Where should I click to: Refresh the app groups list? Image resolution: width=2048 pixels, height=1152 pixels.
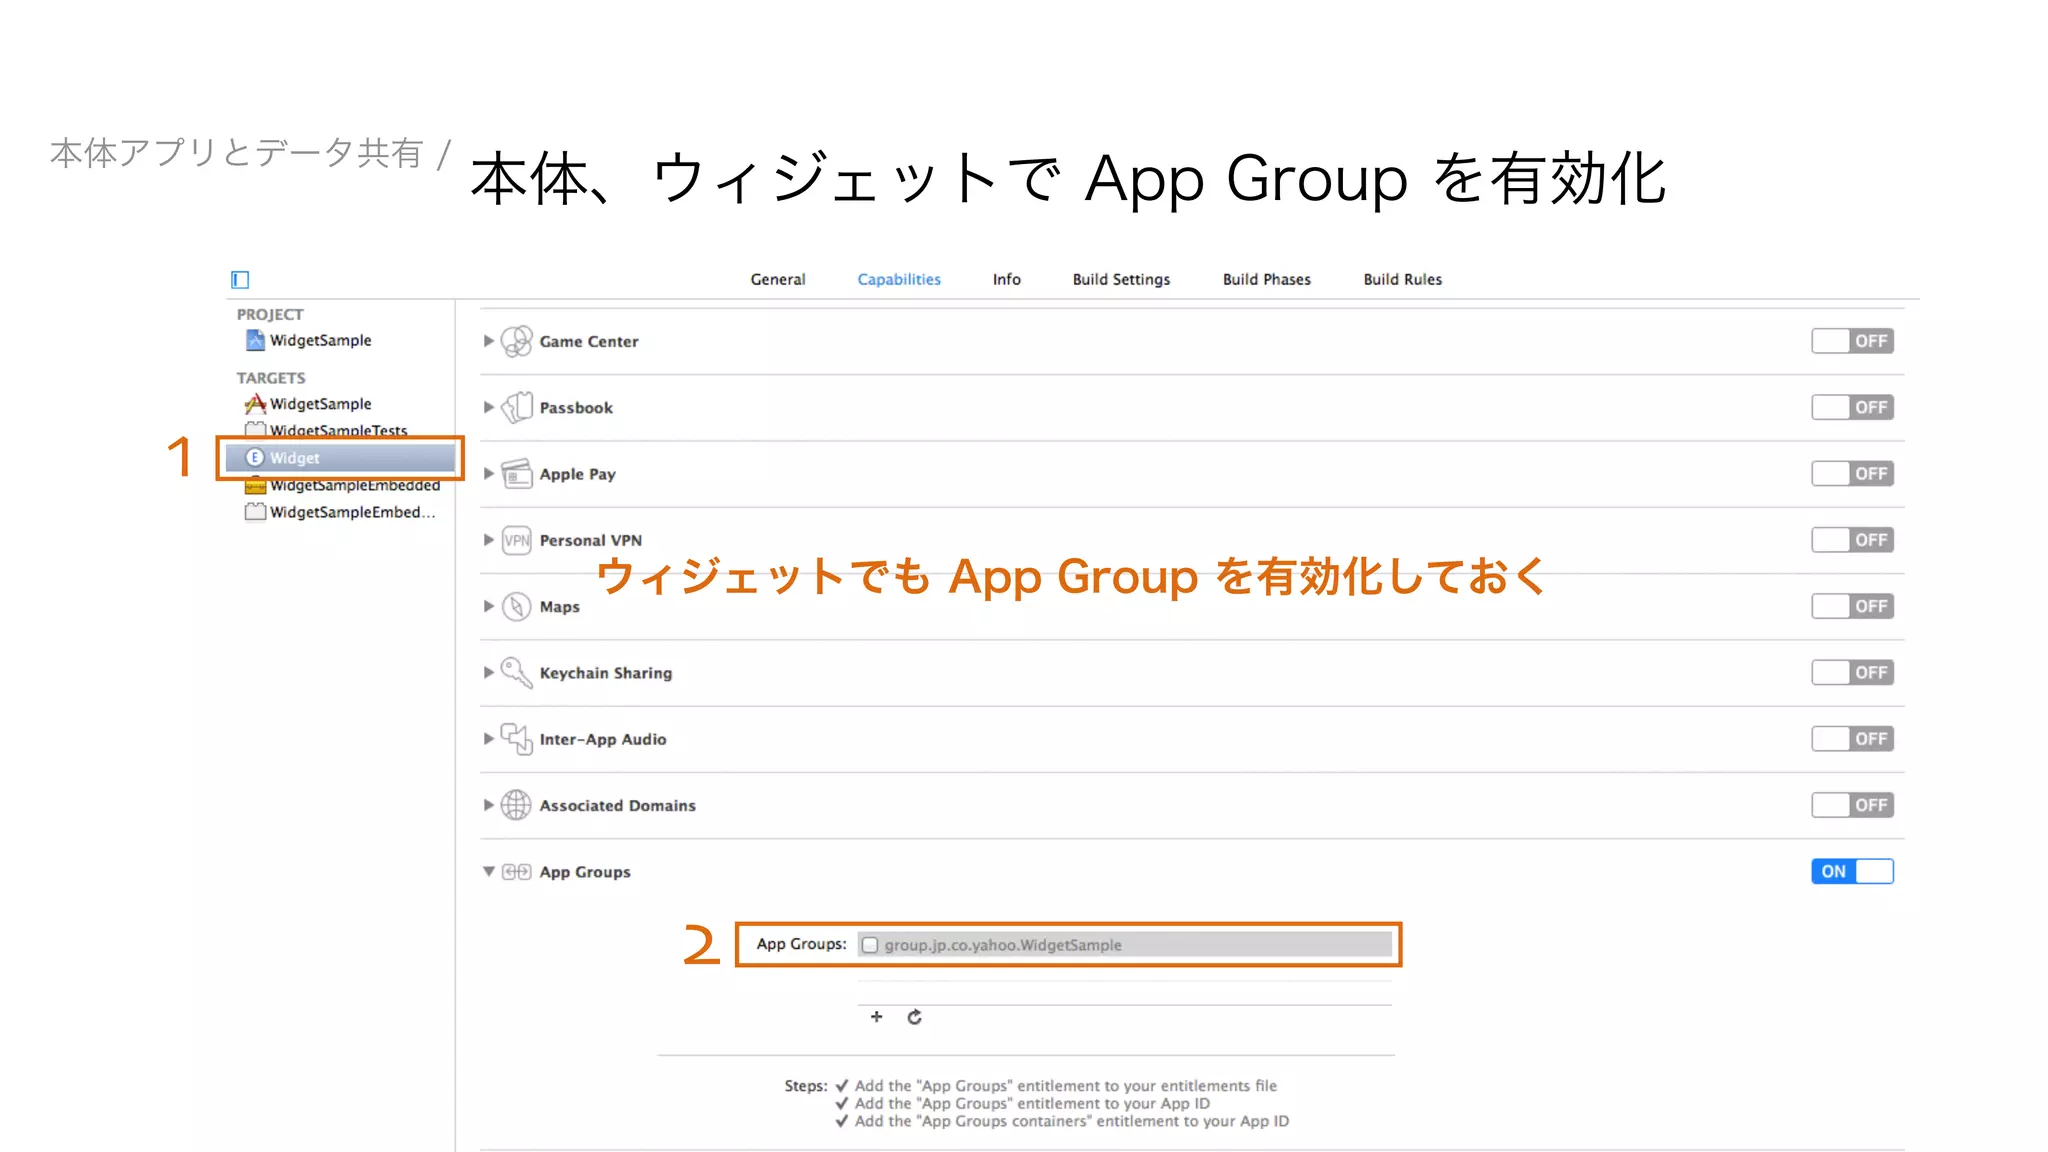(x=914, y=1017)
